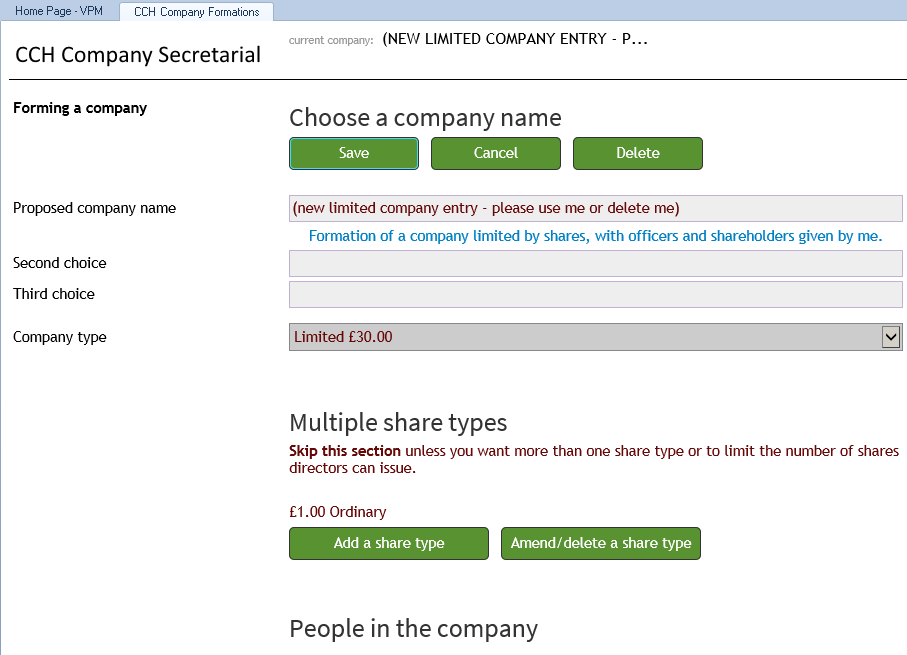Image resolution: width=907 pixels, height=655 pixels.
Task: Switch to the Home Page - VPM tab
Action: point(57,12)
